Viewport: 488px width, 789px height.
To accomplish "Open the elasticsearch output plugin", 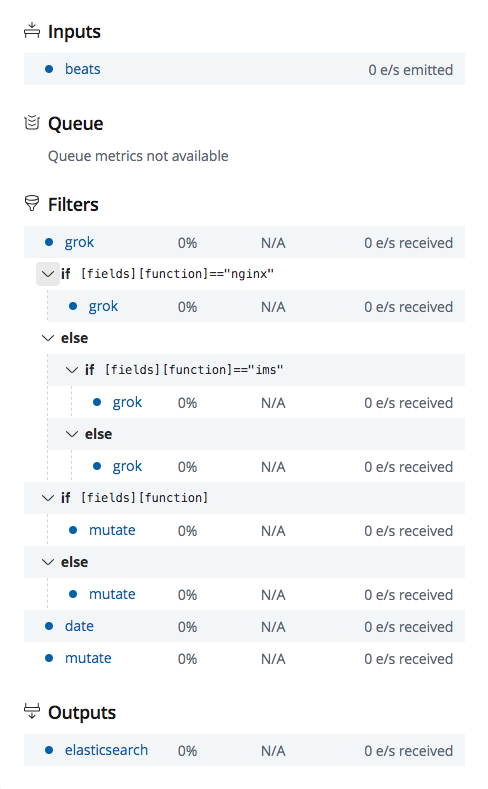I will coord(106,750).
